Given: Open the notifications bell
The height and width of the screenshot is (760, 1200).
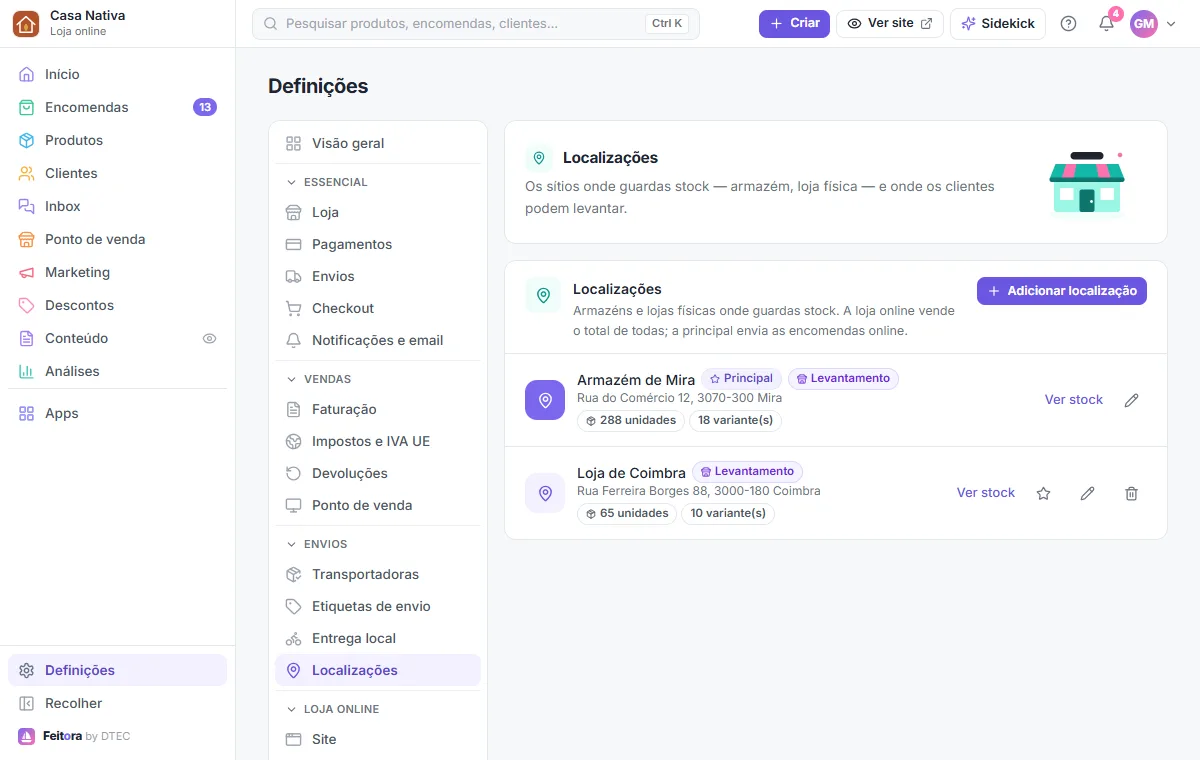Looking at the screenshot, I should [x=1106, y=24].
